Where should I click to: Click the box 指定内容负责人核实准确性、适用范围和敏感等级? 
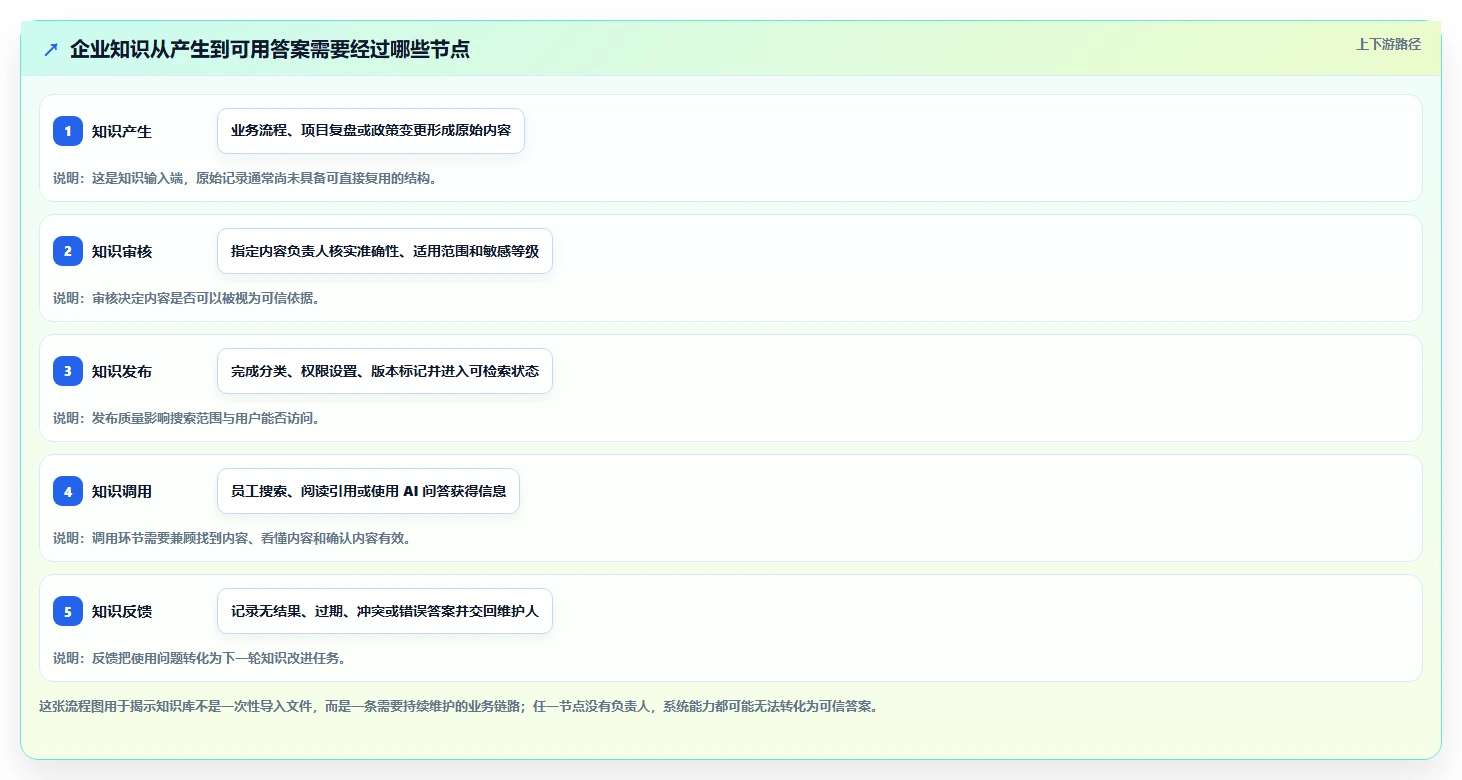tap(385, 251)
